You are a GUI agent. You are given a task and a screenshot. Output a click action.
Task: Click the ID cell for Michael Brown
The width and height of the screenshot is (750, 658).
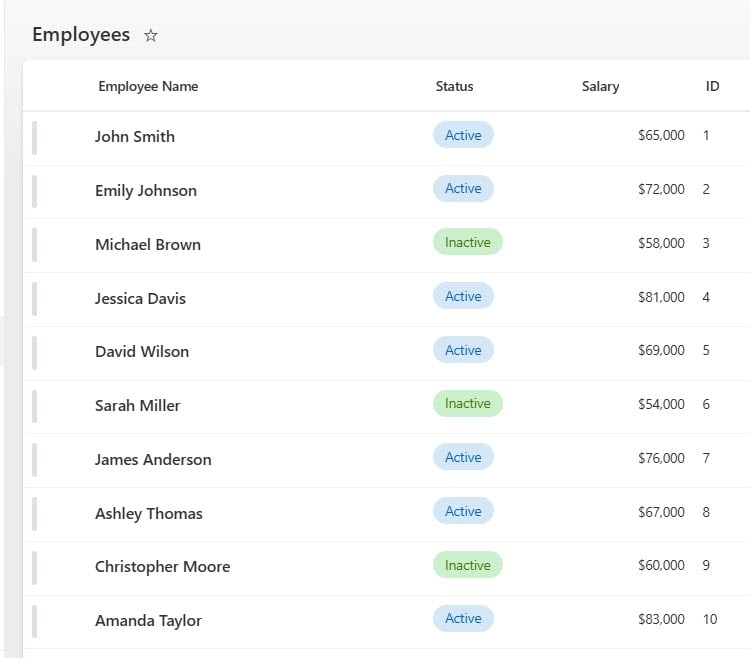706,243
